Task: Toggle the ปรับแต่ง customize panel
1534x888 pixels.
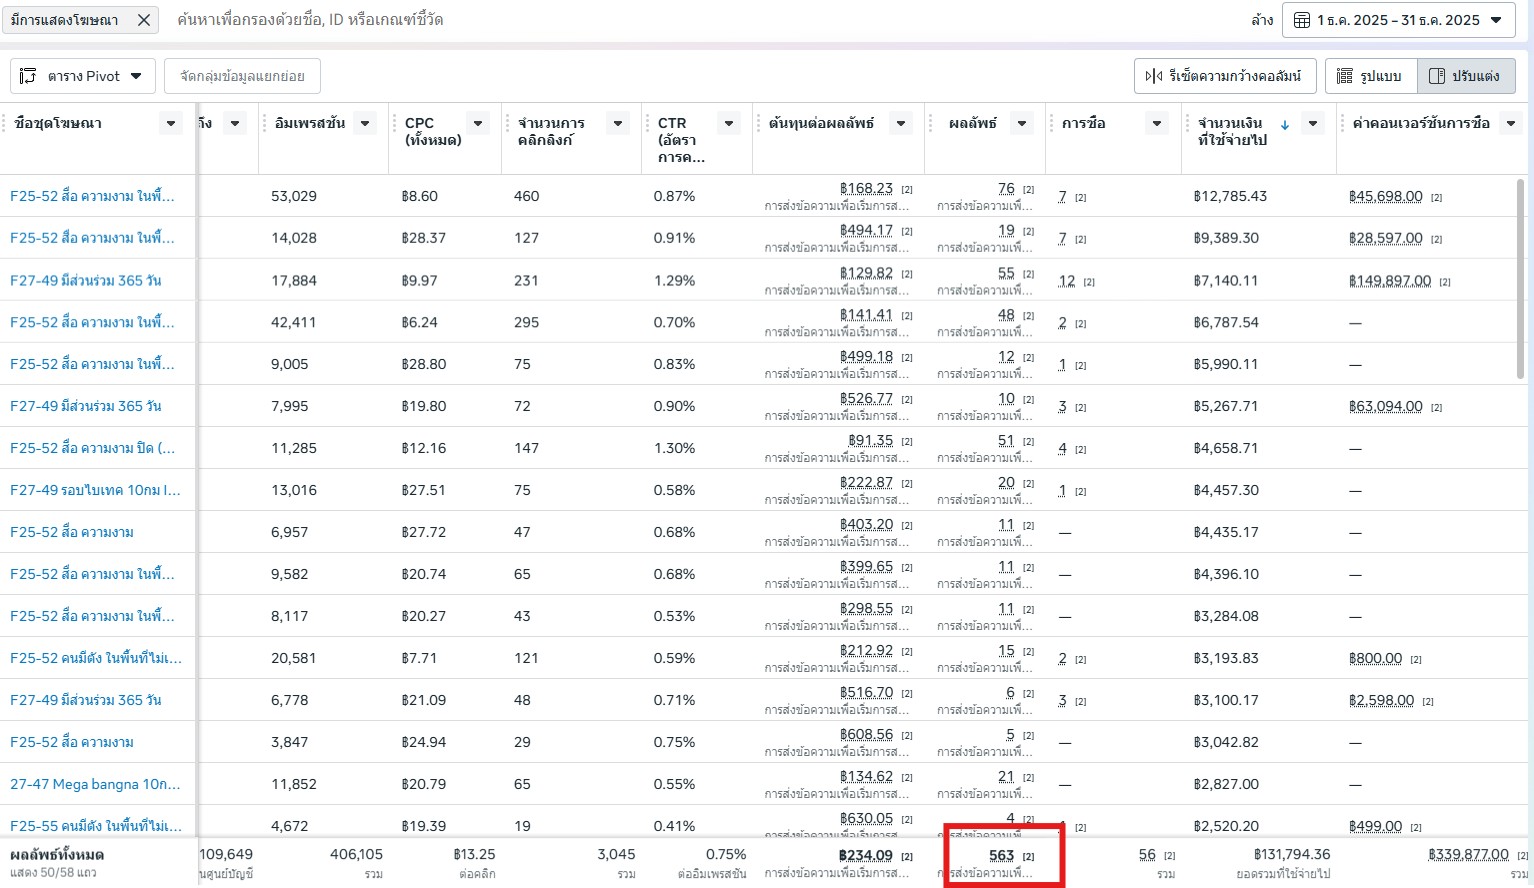Action: (1466, 76)
